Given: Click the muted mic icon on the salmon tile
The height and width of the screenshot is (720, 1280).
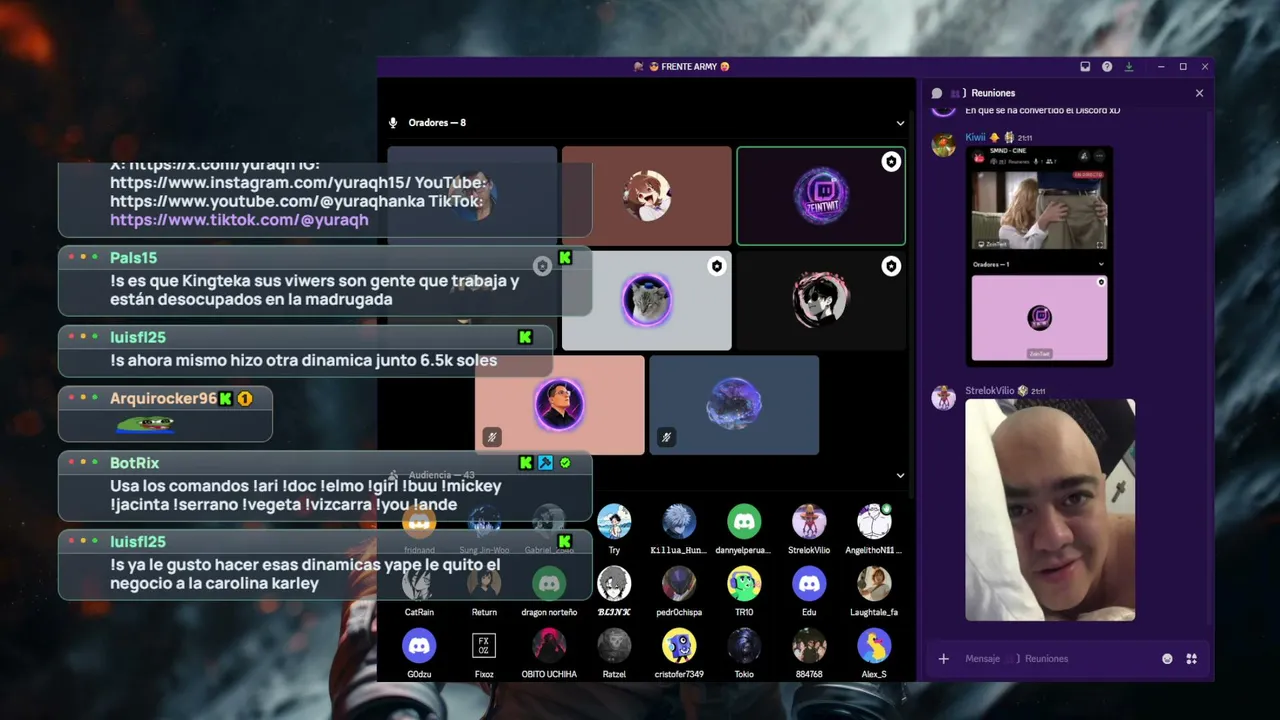Looking at the screenshot, I should coord(491,437).
